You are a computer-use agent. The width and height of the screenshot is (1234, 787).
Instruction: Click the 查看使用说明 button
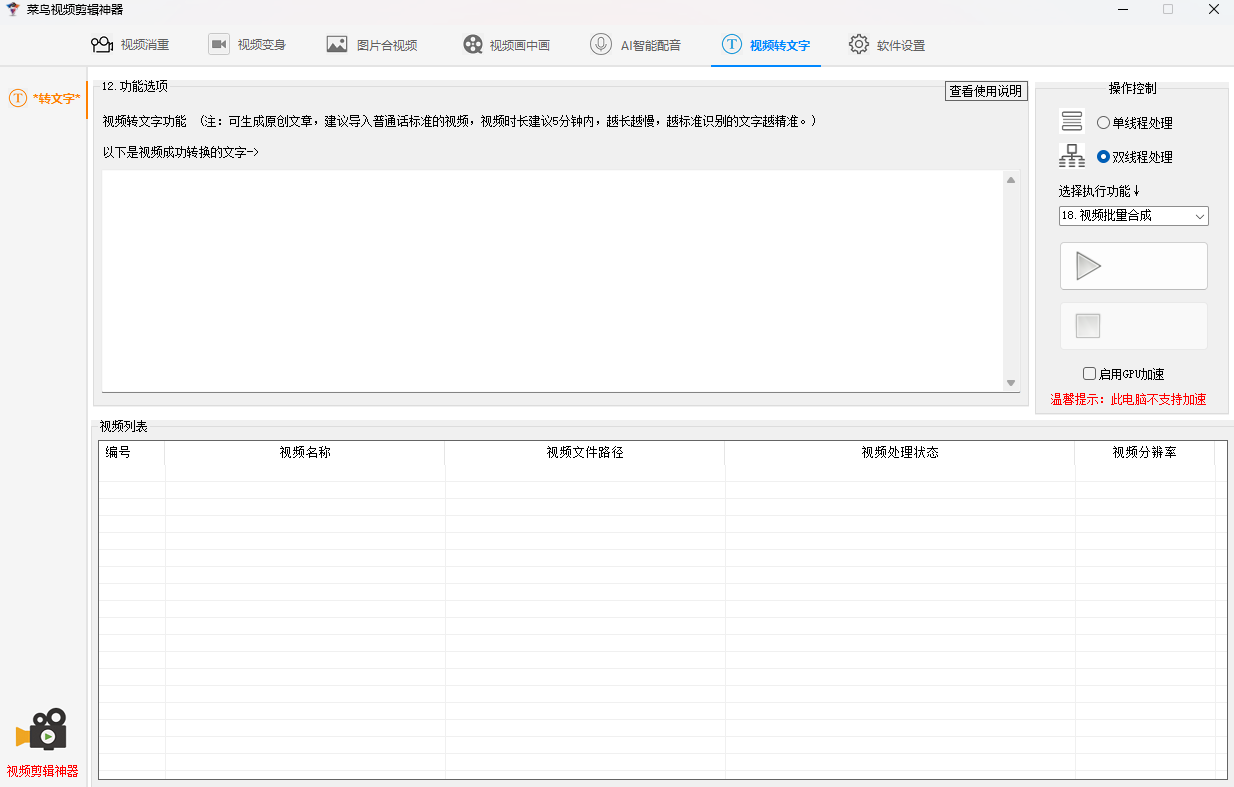pos(985,91)
